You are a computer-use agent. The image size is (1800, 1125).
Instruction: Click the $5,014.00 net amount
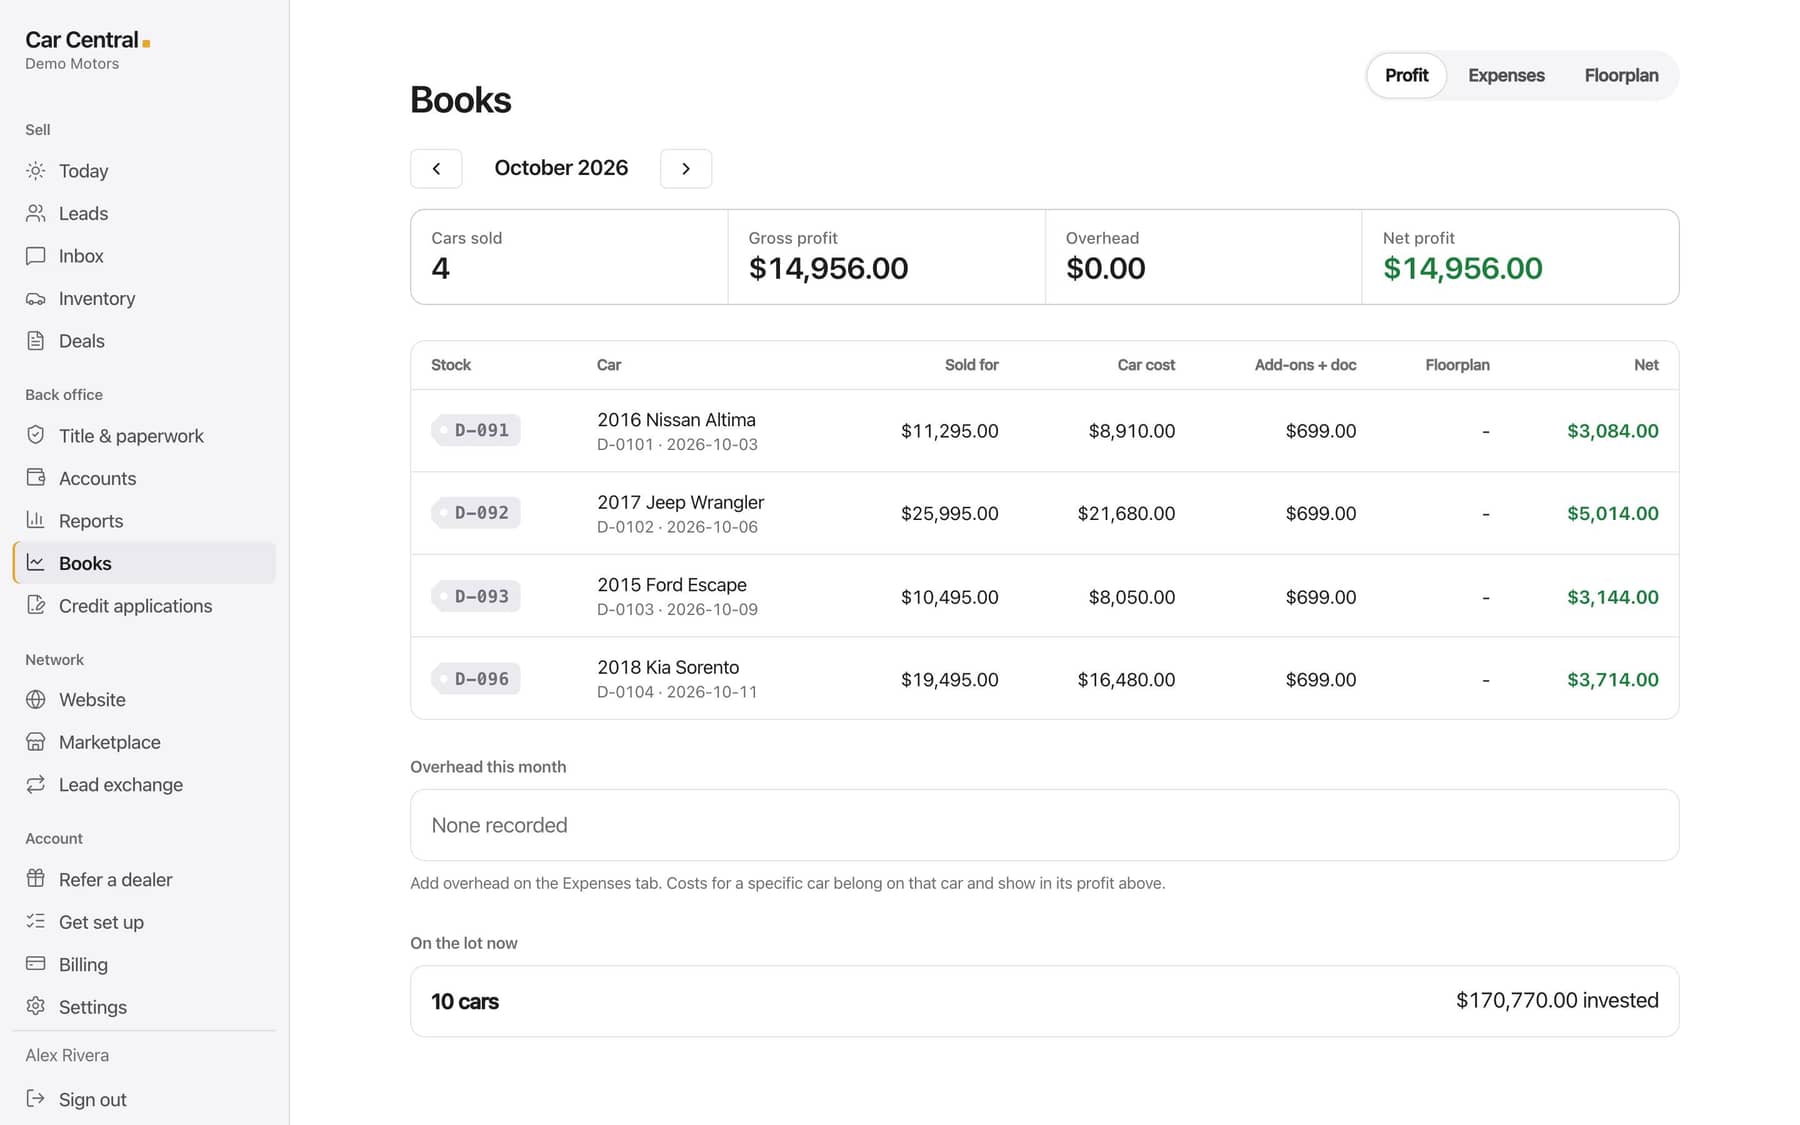1612,513
